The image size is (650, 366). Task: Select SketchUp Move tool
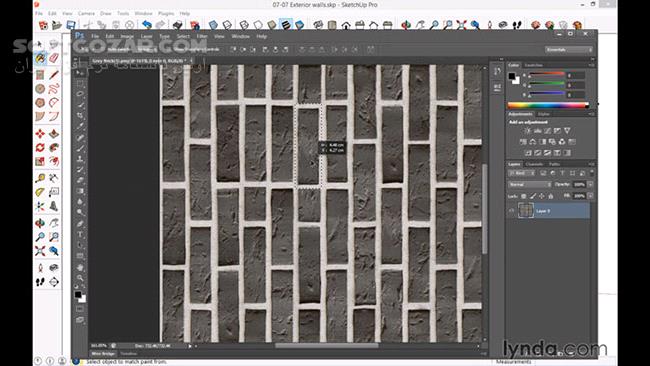coord(40,134)
